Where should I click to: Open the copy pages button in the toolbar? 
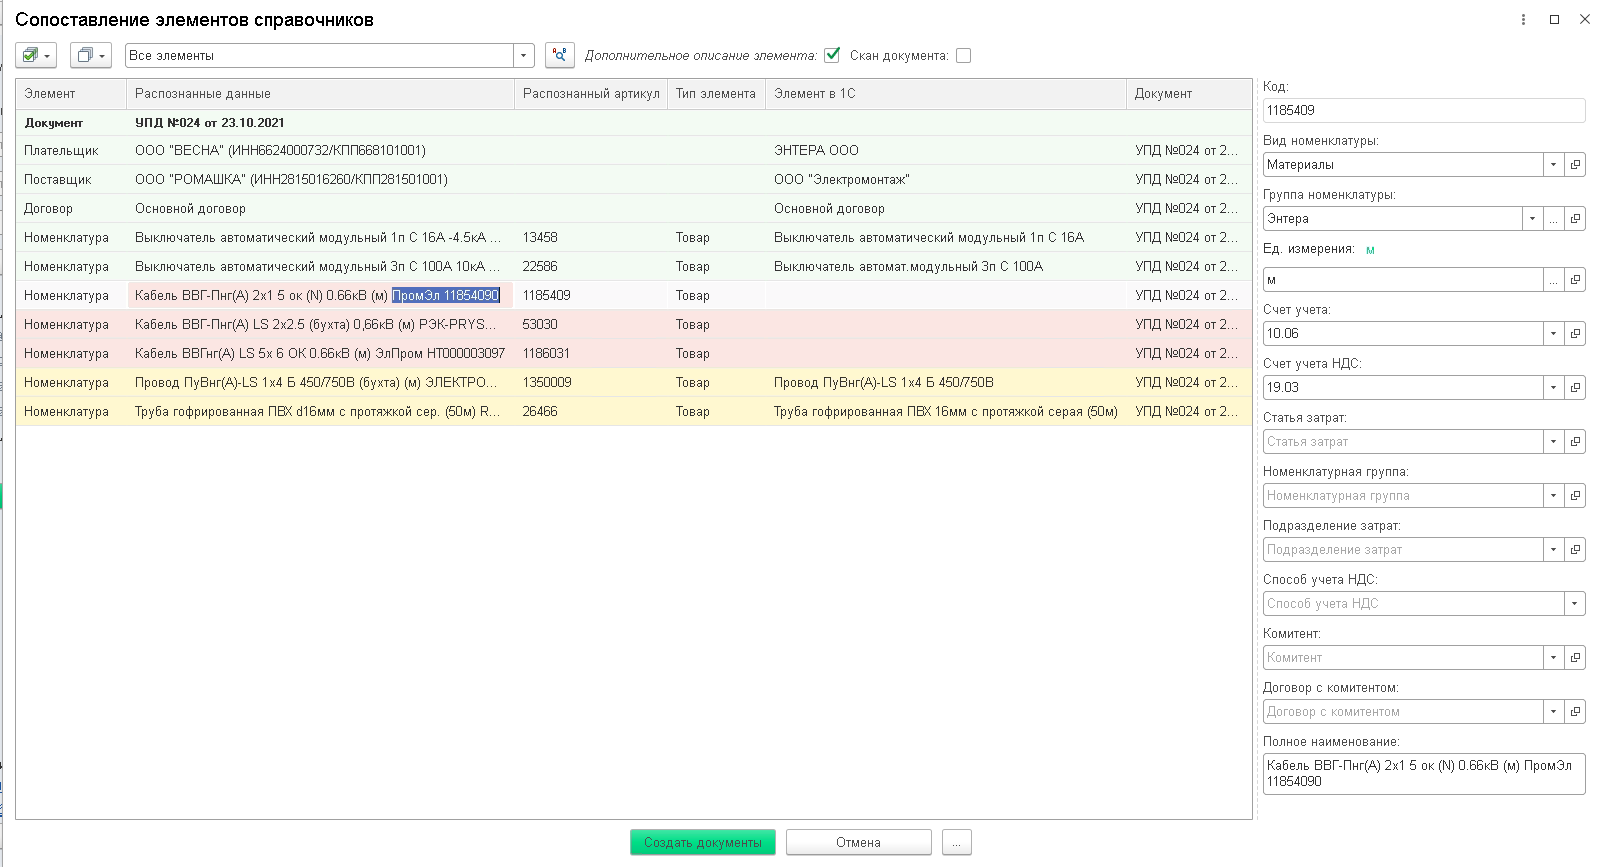tap(90, 55)
